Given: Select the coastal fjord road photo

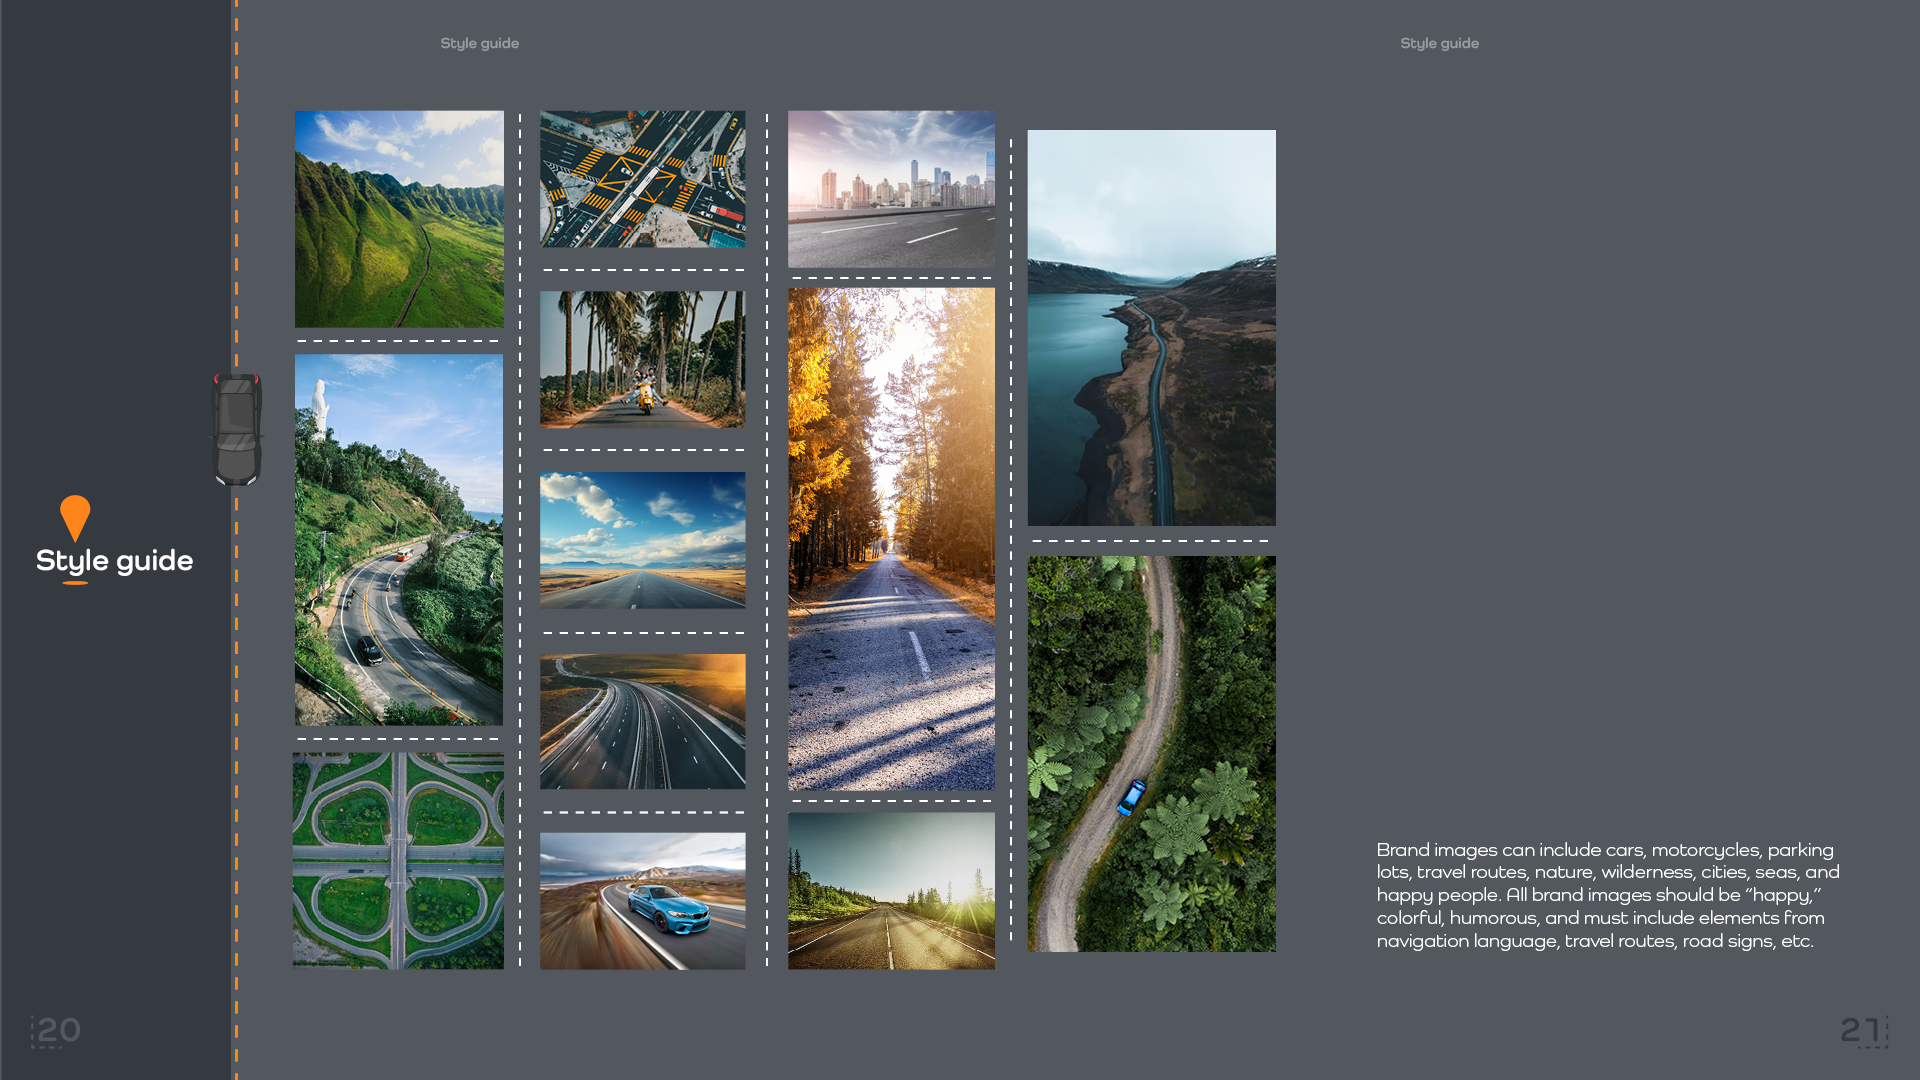Looking at the screenshot, I should click(1151, 328).
